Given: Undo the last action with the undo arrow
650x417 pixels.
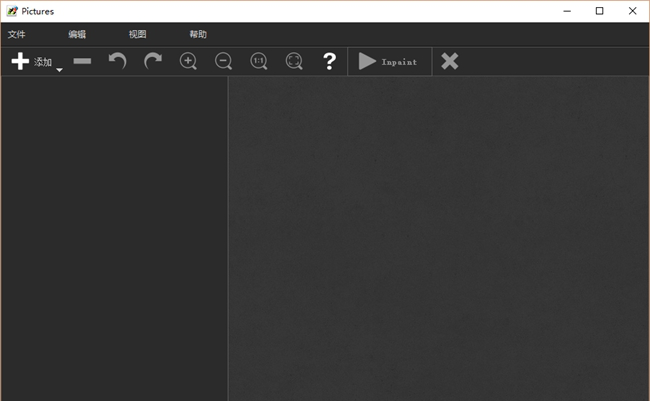Looking at the screenshot, I should (x=117, y=61).
